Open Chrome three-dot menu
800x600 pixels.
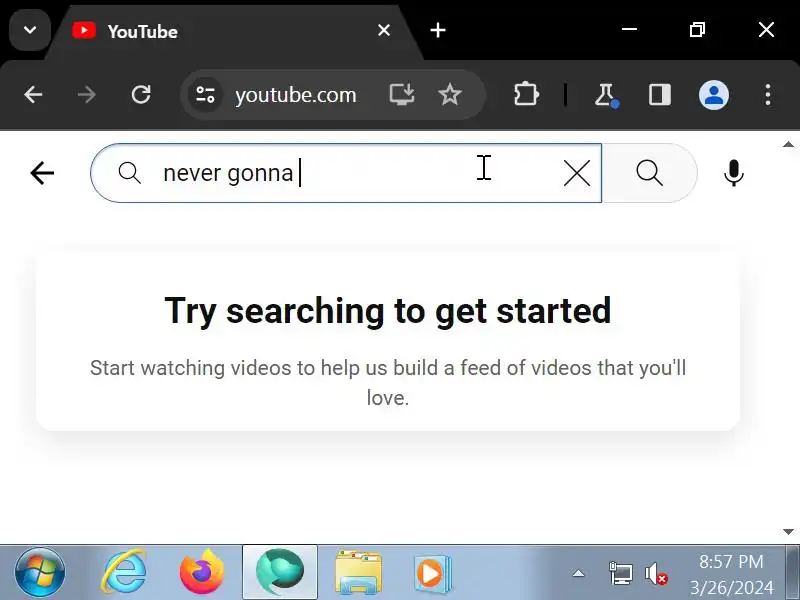click(768, 95)
